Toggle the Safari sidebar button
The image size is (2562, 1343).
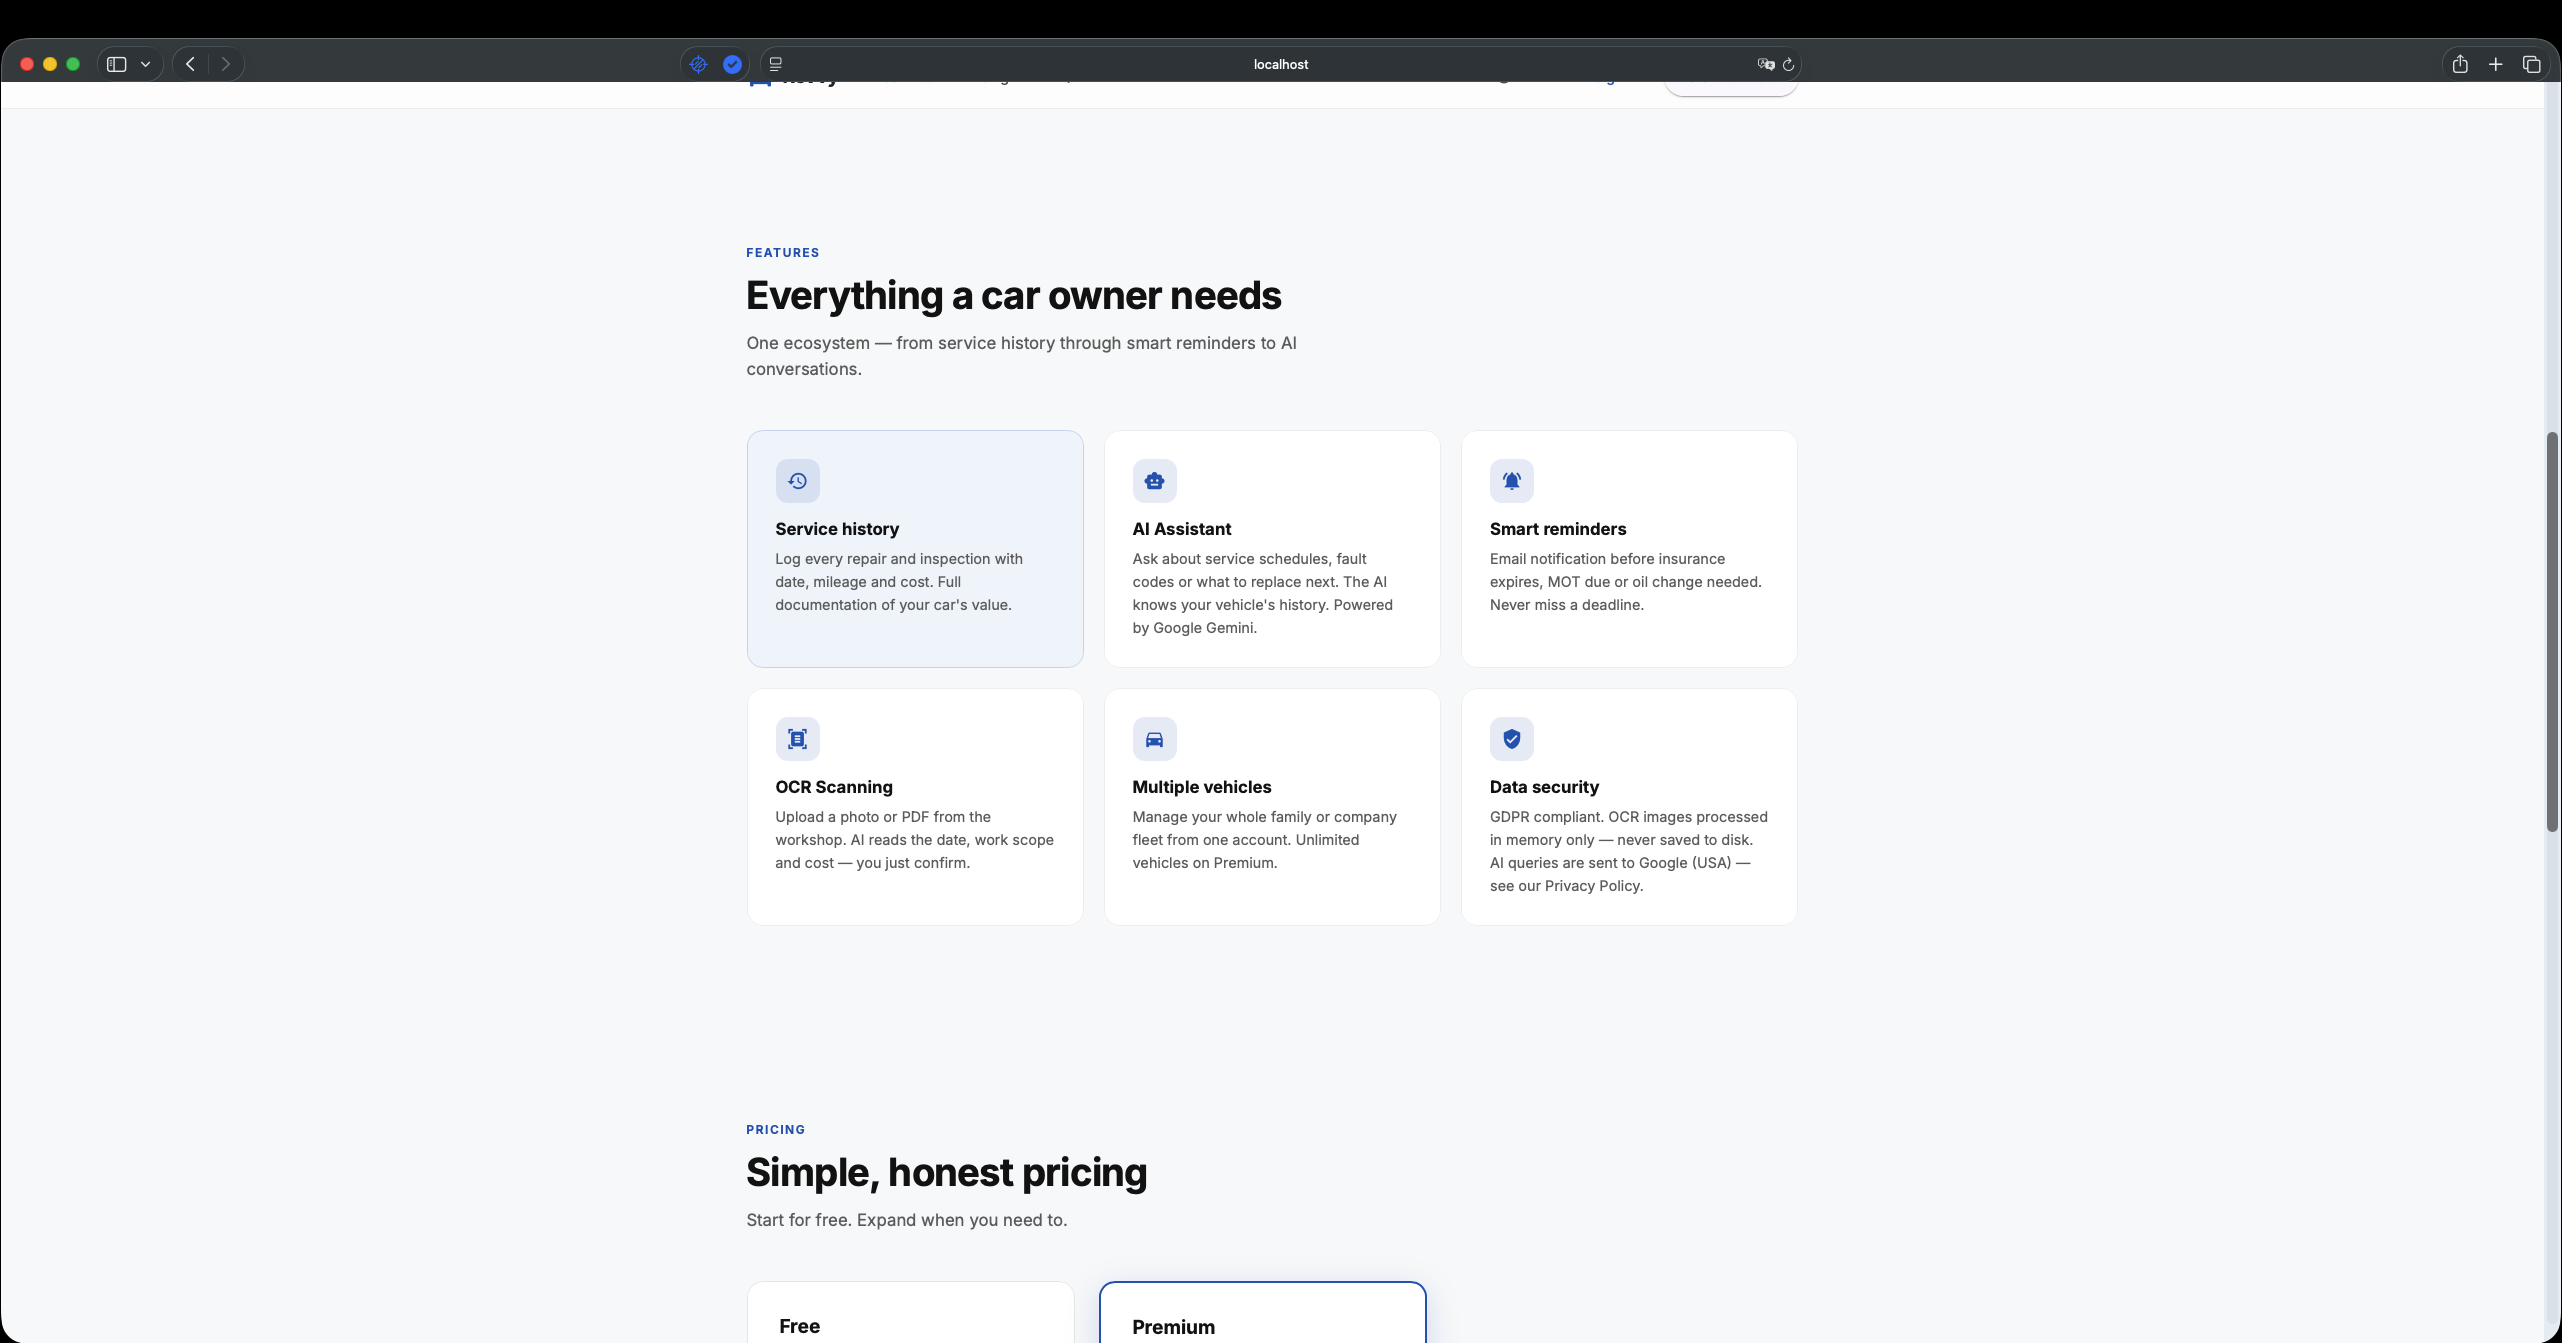pos(117,64)
